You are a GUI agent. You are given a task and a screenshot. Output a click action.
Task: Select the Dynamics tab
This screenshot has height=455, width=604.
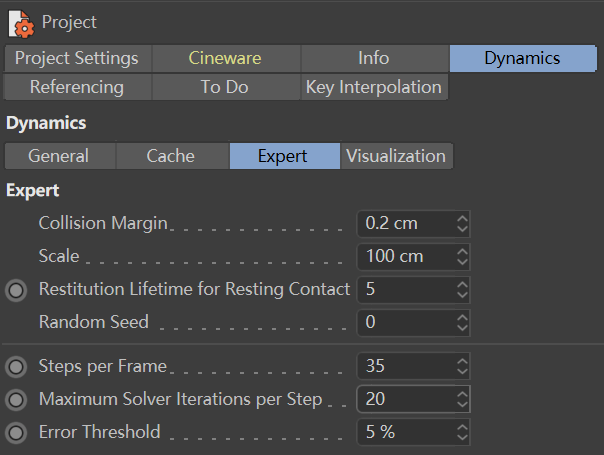click(523, 58)
